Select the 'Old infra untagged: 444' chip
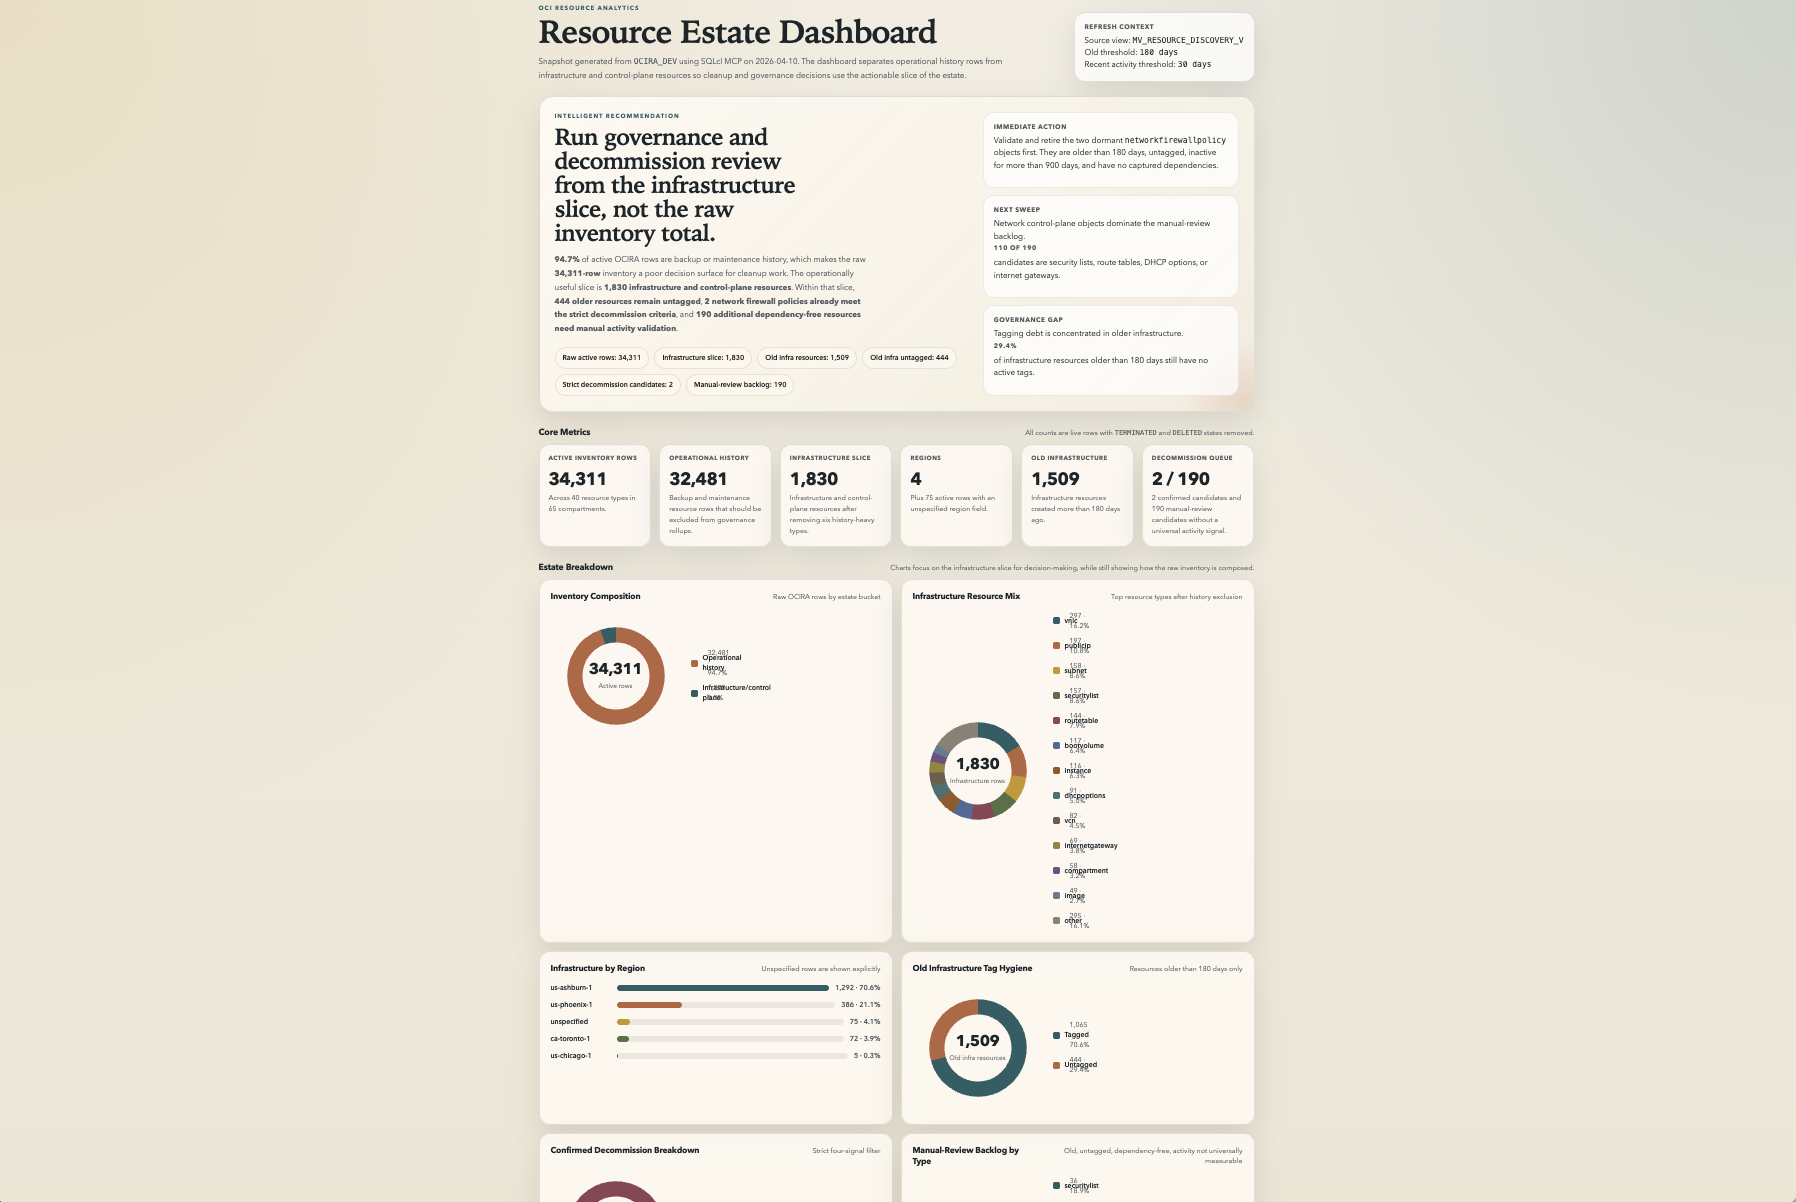The height and width of the screenshot is (1202, 1796). pyautogui.click(x=909, y=358)
